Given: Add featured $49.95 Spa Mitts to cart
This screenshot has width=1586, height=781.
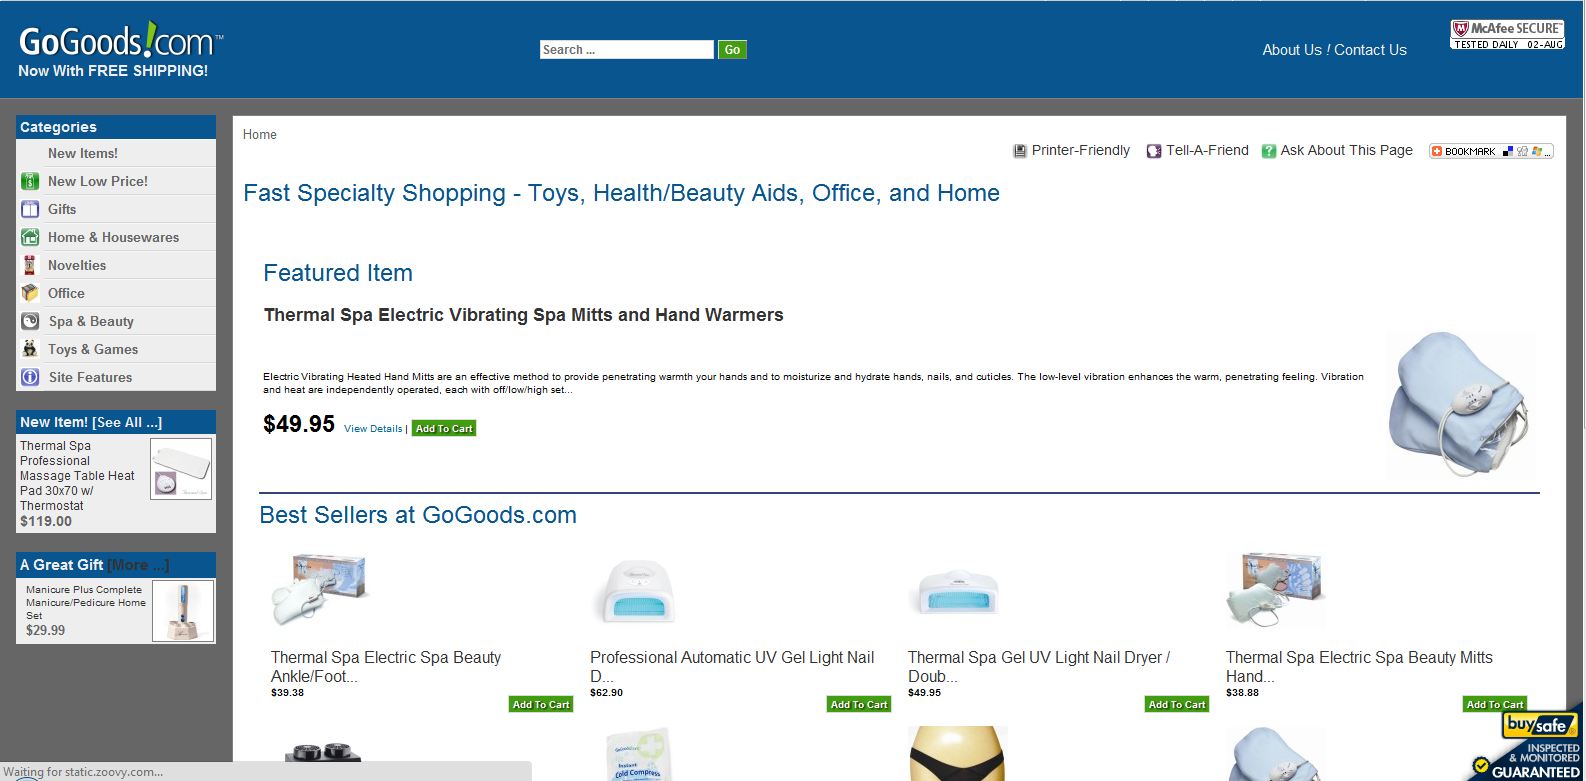Looking at the screenshot, I should tap(444, 428).
